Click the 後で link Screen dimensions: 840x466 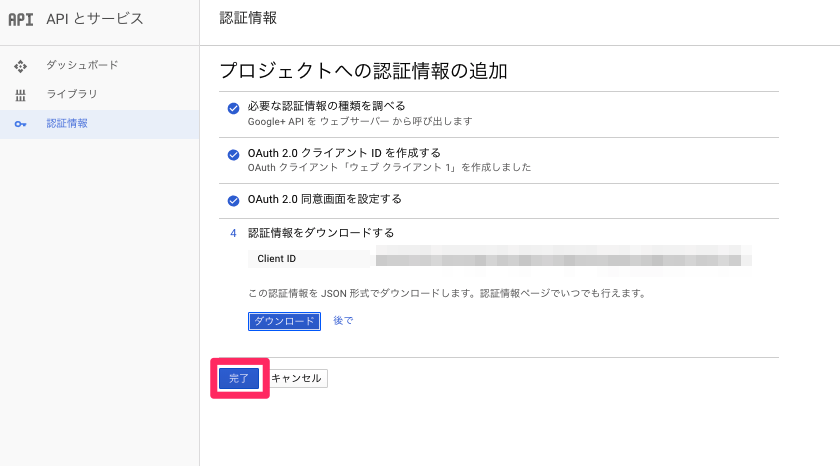click(343, 321)
